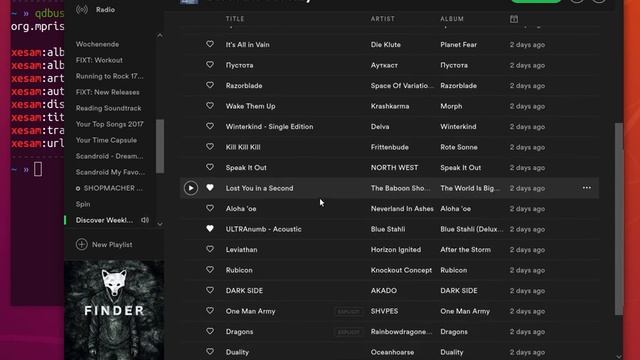Image resolution: width=640 pixels, height=360 pixels.
Task: Select Reading Soundtrack playlist
Action: (109, 108)
